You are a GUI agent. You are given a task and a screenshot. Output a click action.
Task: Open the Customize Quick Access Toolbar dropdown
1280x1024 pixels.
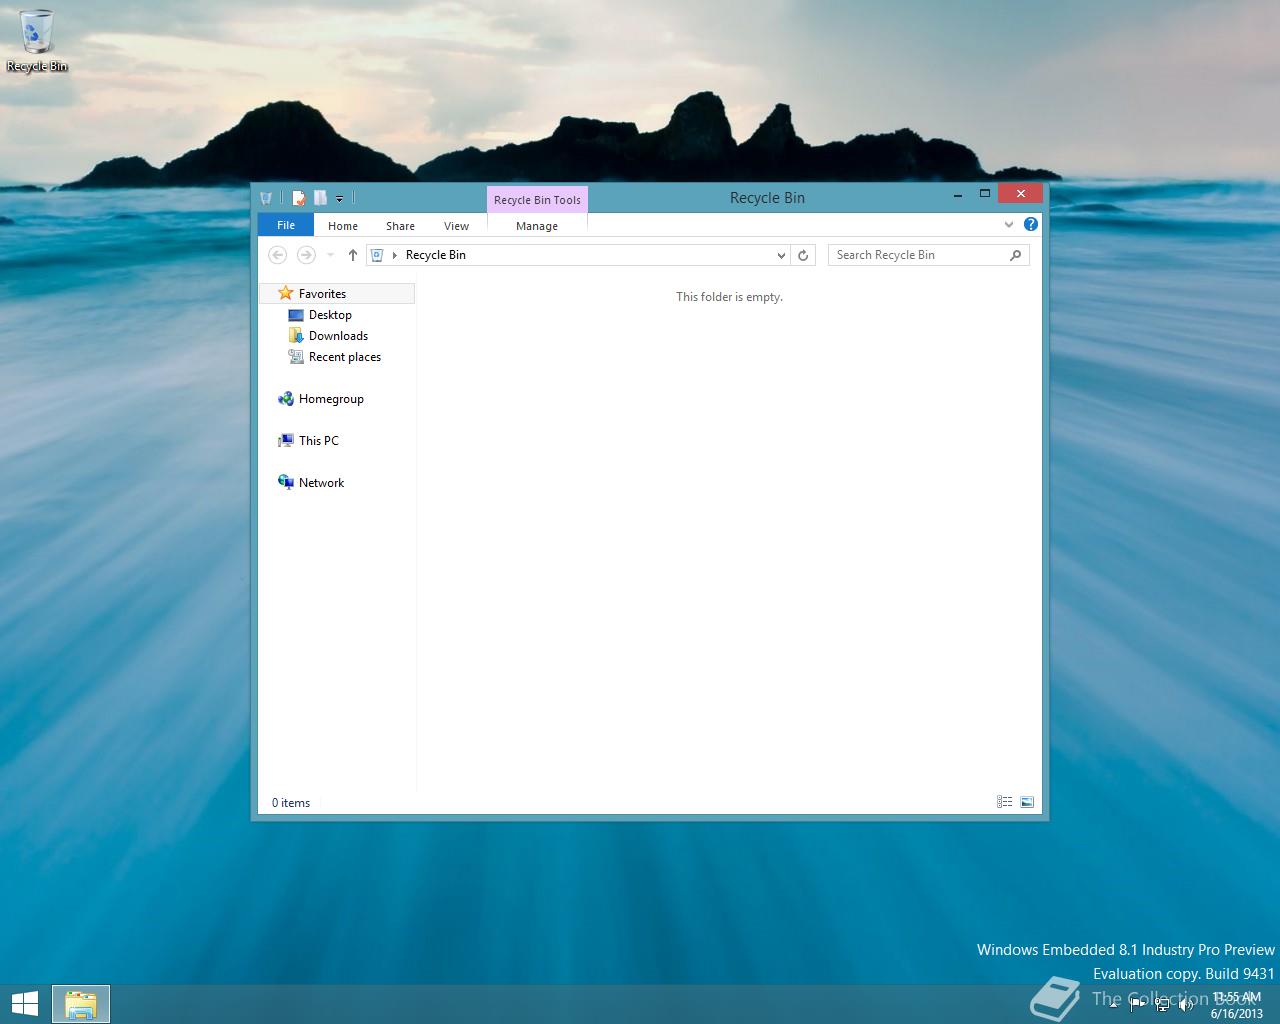click(x=339, y=199)
